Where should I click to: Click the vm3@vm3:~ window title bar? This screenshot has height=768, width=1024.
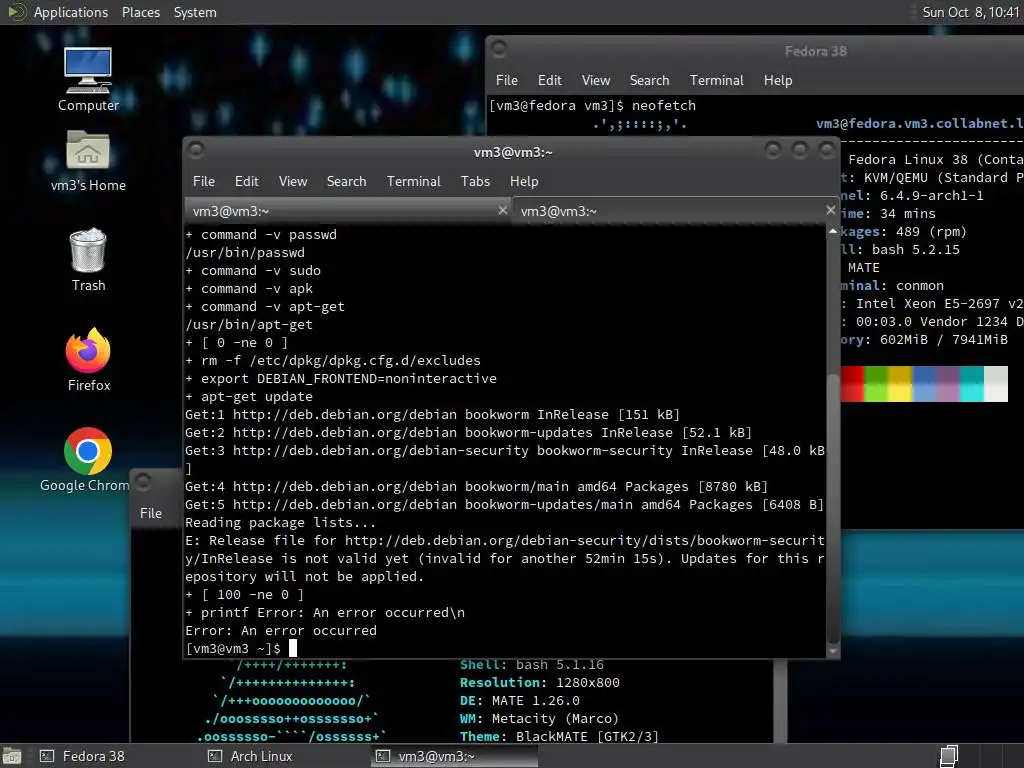click(x=513, y=152)
